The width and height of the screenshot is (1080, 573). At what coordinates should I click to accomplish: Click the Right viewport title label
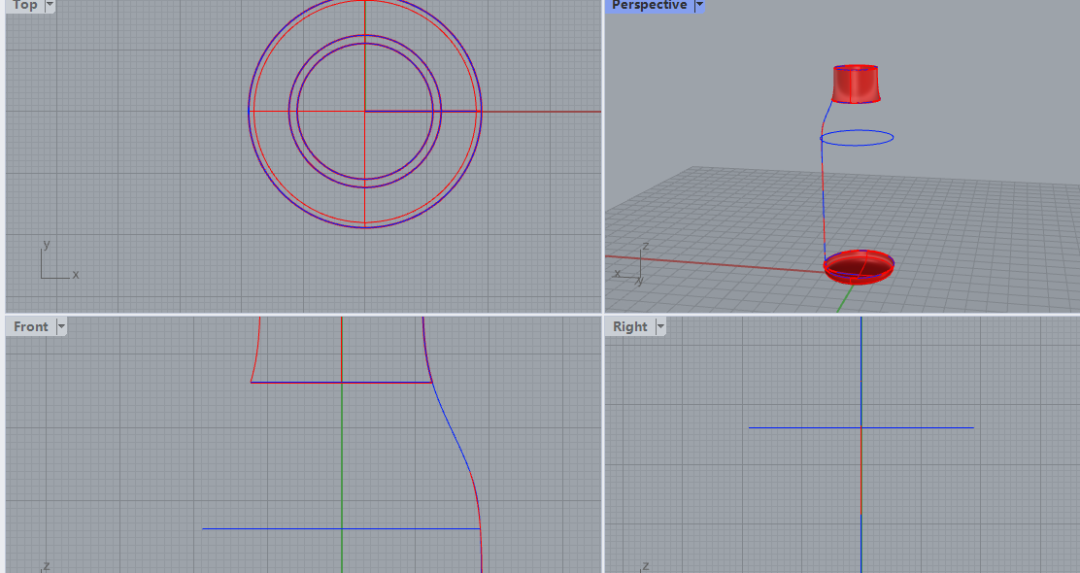(x=630, y=326)
